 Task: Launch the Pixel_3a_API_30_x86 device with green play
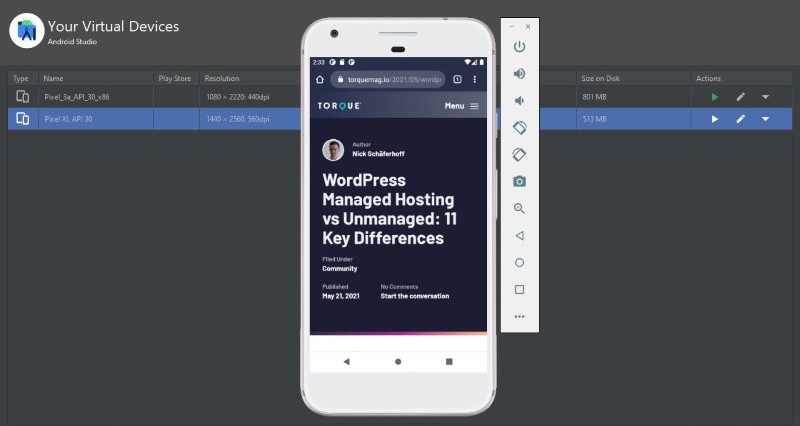point(715,97)
